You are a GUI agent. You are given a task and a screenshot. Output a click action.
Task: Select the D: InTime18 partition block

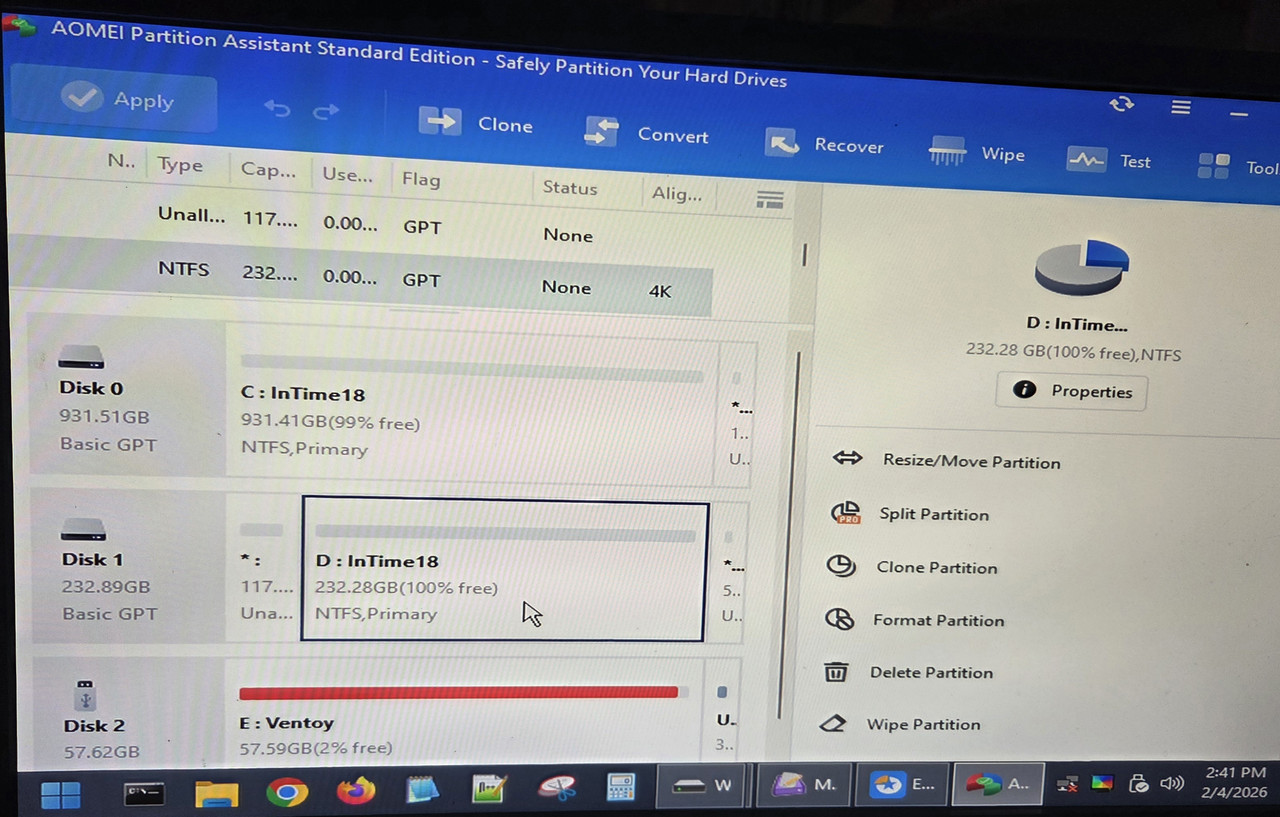coord(505,568)
